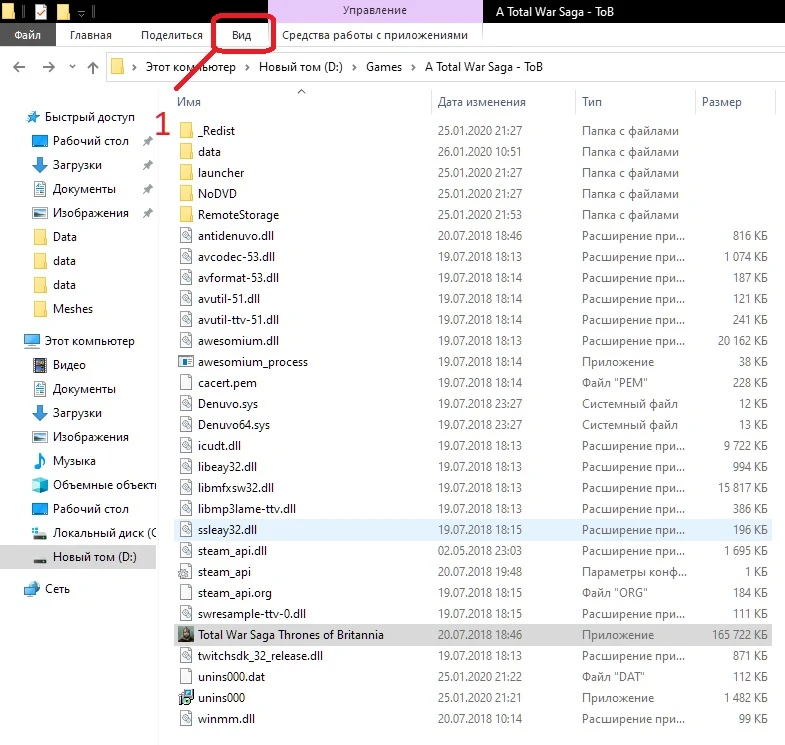Click Изображения icon under Быстрый доступ
Viewport: 785px width, 745px height.
click(x=40, y=213)
